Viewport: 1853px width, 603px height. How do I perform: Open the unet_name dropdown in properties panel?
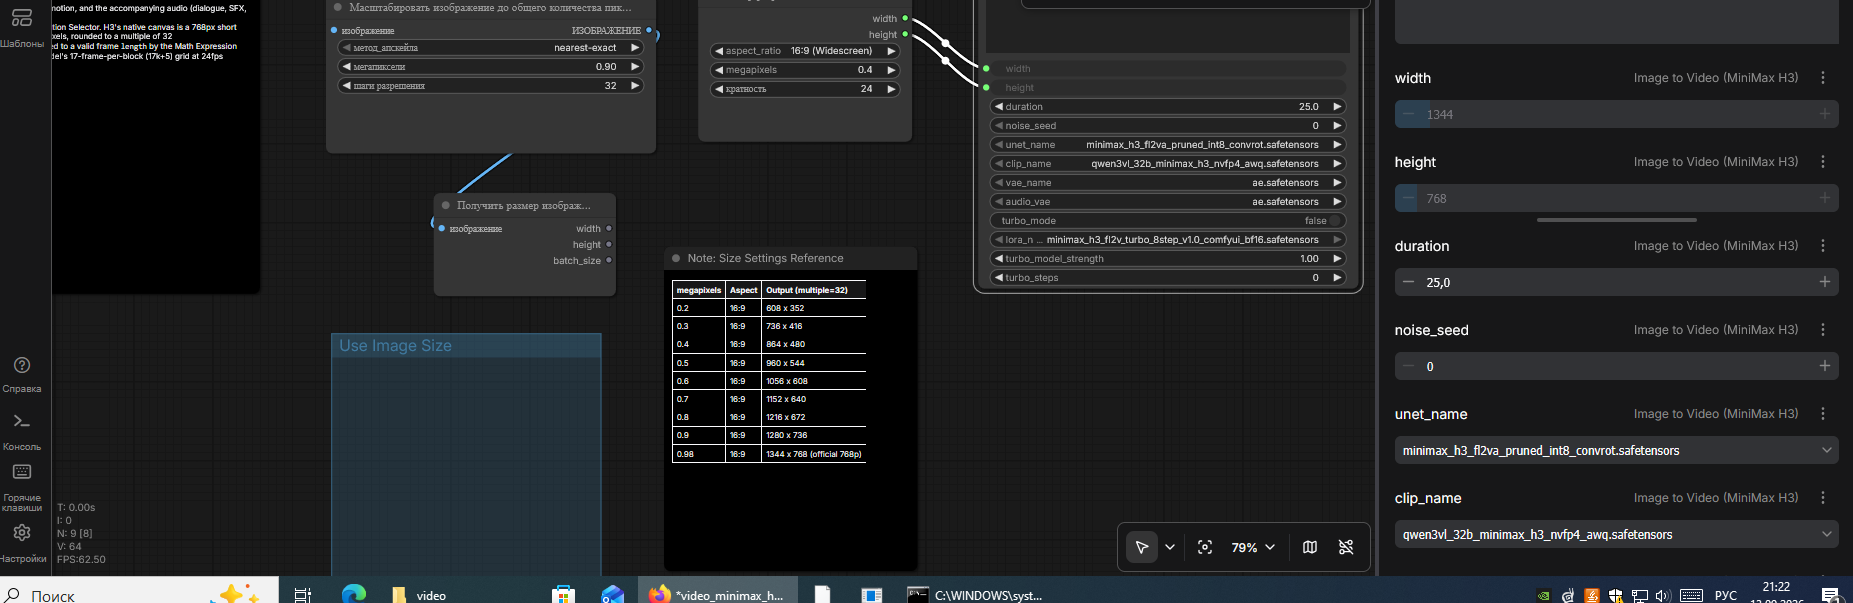point(1616,450)
